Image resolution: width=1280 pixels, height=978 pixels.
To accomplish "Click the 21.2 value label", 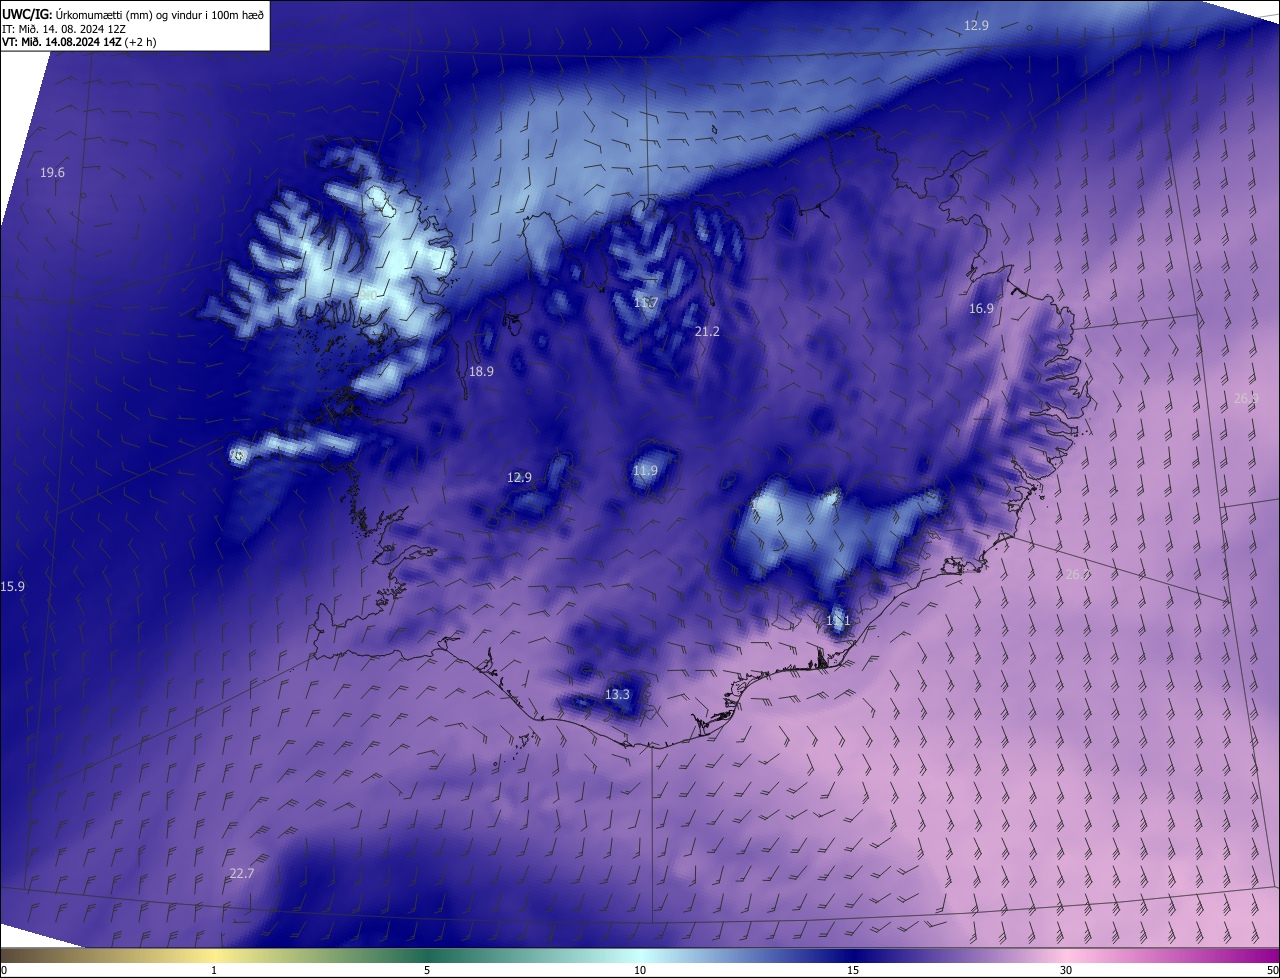I will (706, 331).
